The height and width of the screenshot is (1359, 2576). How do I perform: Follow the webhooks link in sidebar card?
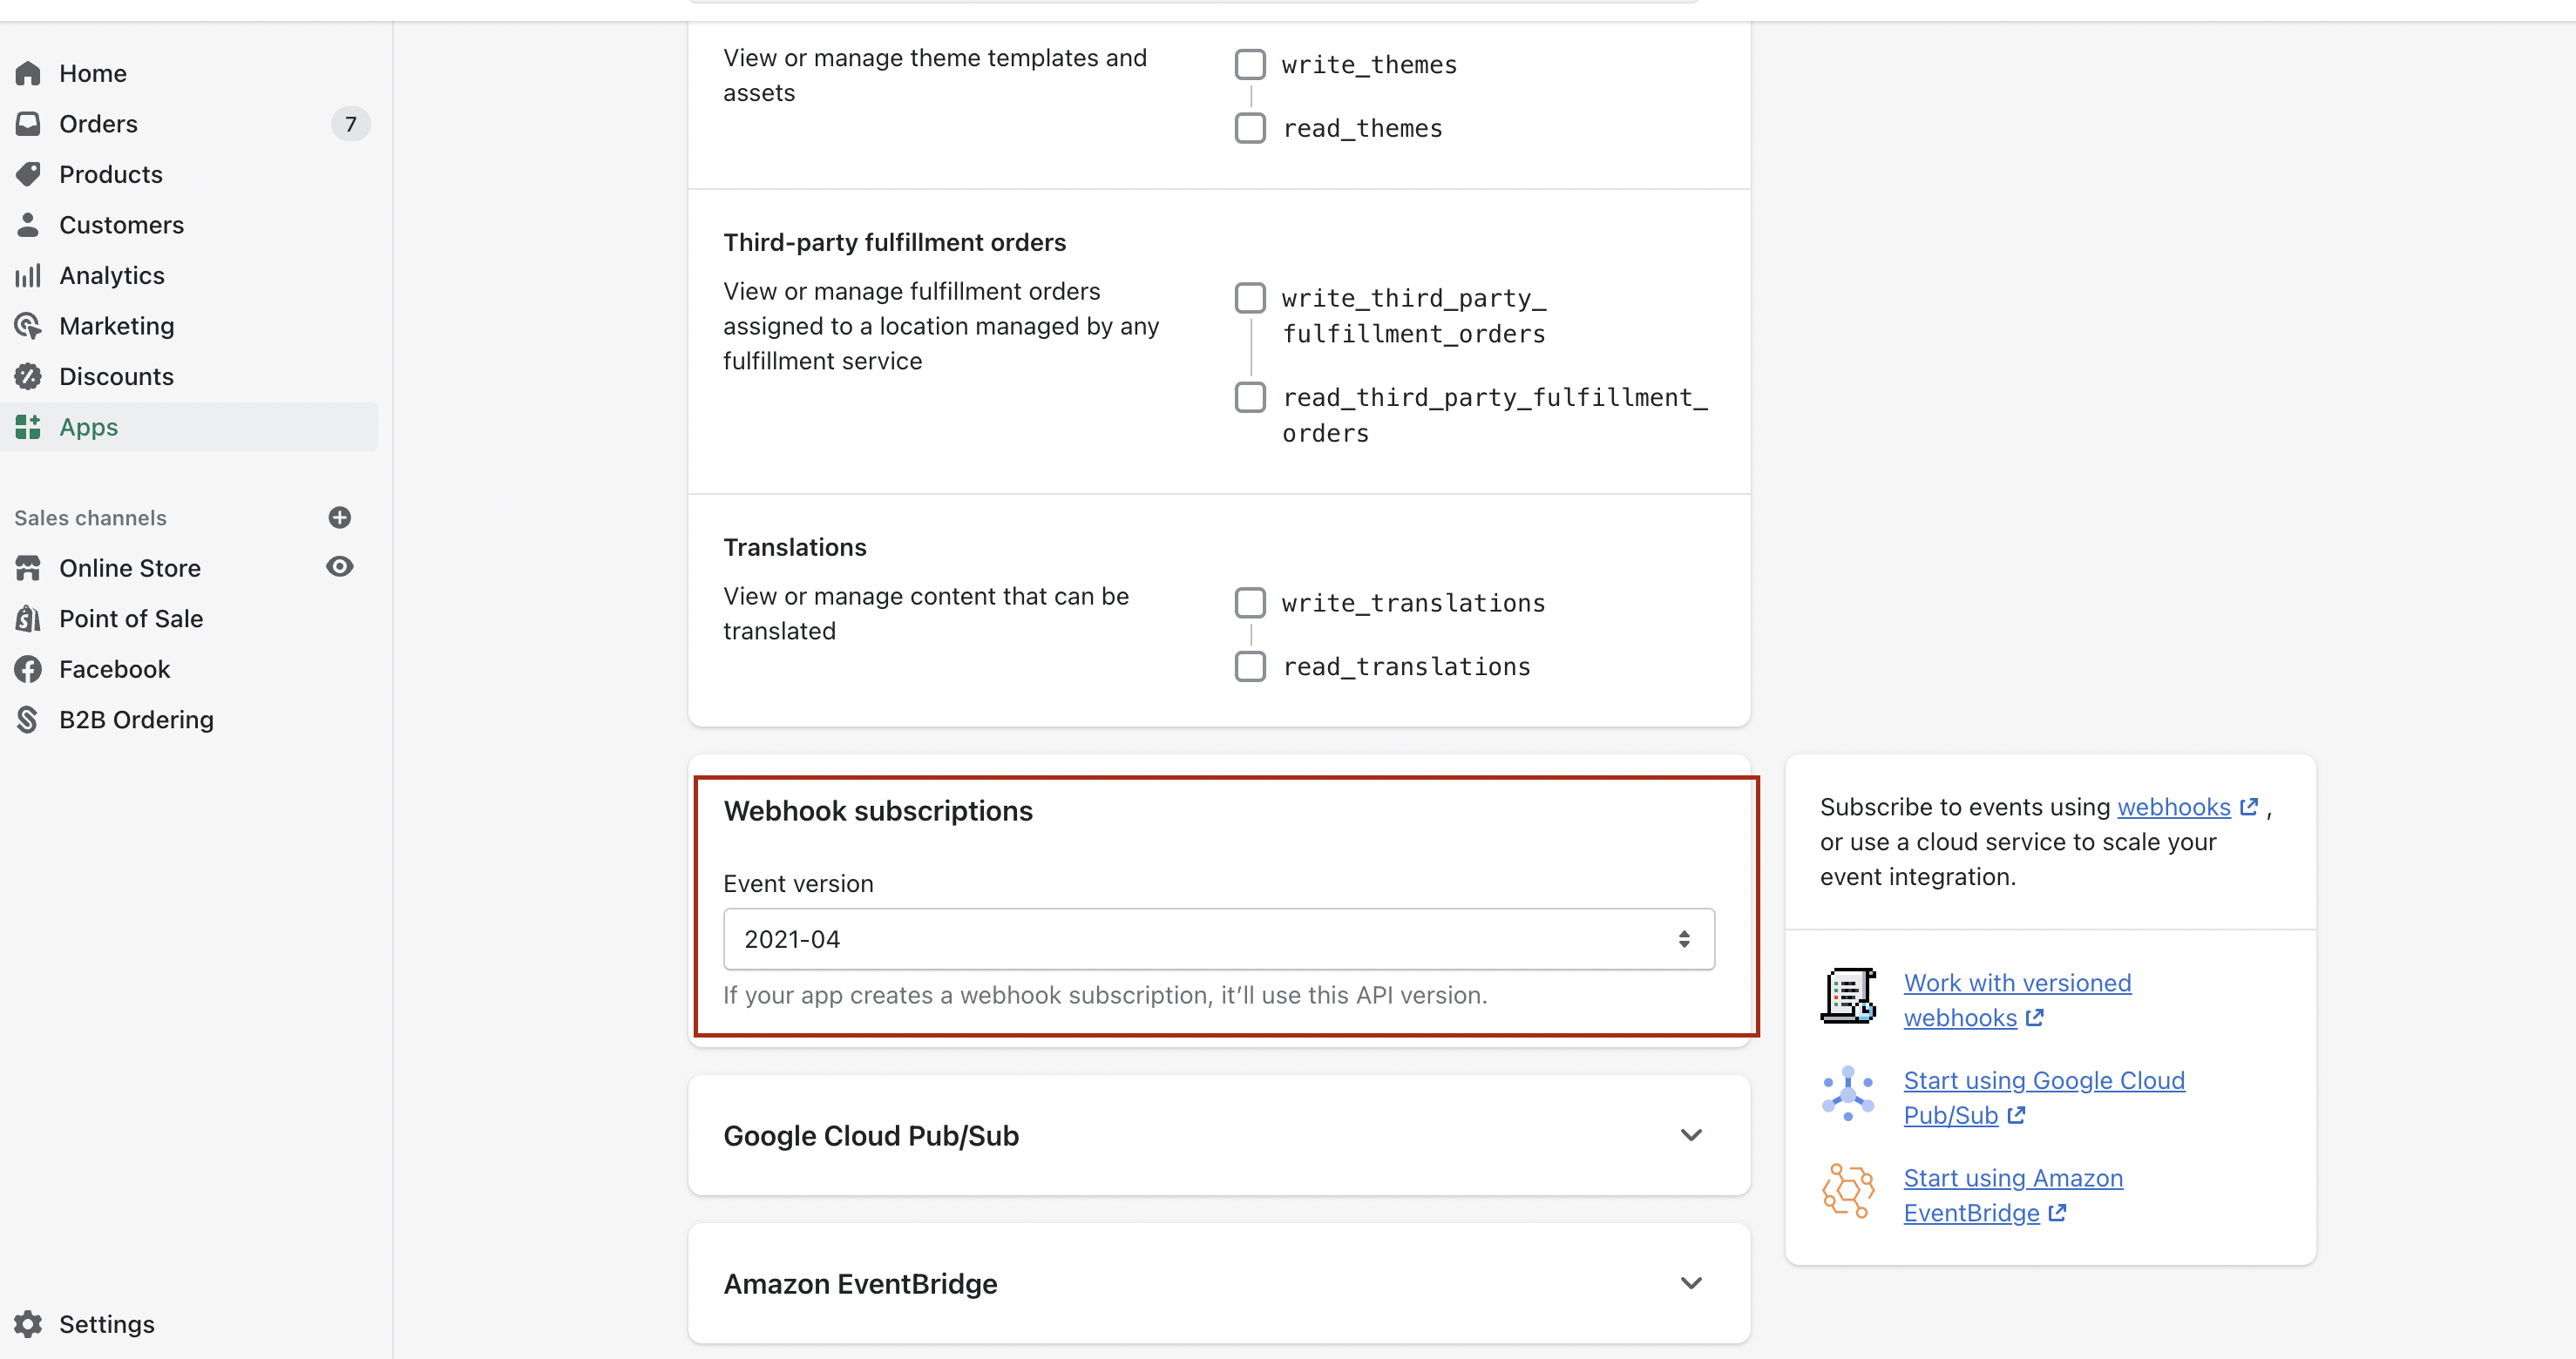point(2174,807)
